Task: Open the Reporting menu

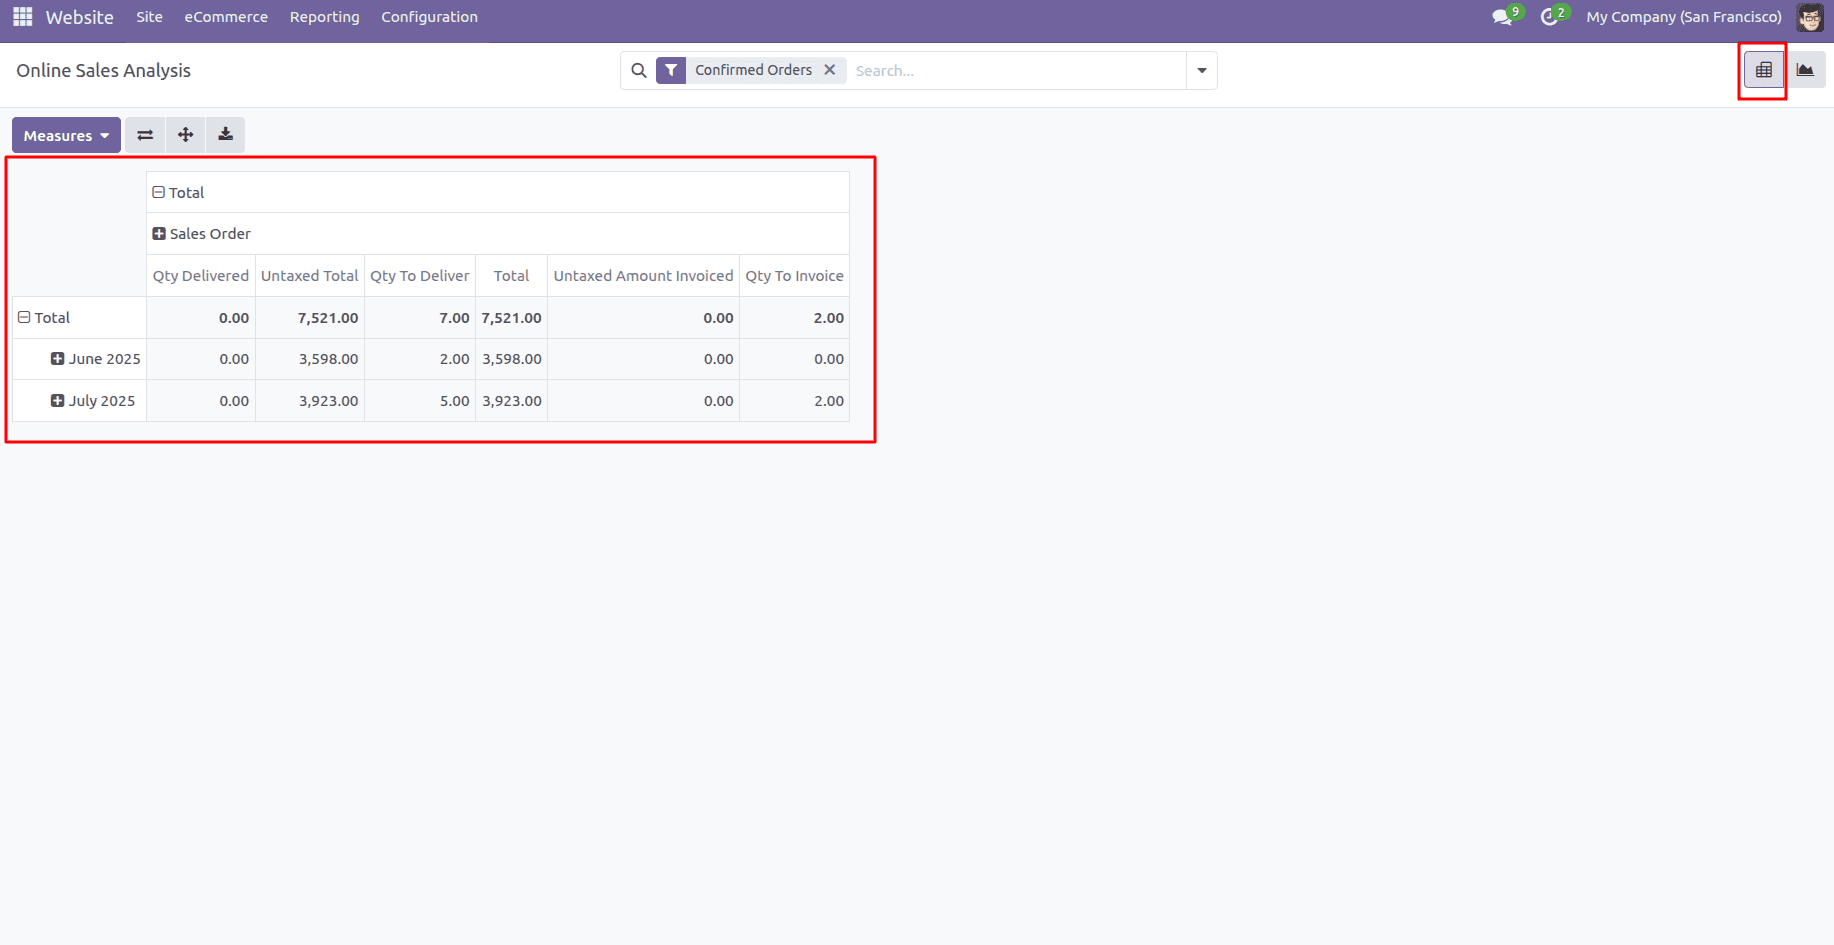Action: coord(324,17)
